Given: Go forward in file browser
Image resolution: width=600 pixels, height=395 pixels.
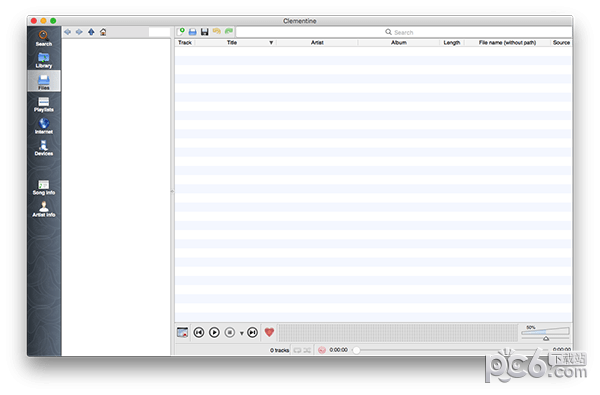Looking at the screenshot, I should (79, 32).
